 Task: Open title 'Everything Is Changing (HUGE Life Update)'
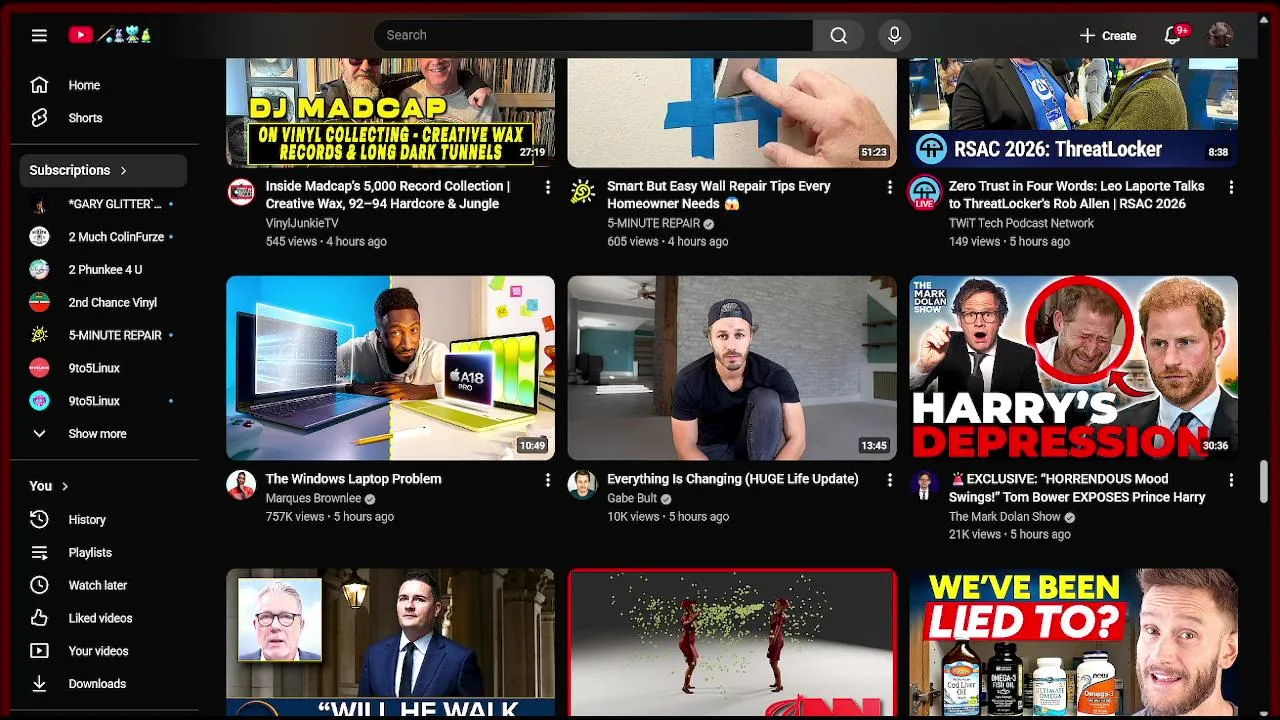(732, 479)
